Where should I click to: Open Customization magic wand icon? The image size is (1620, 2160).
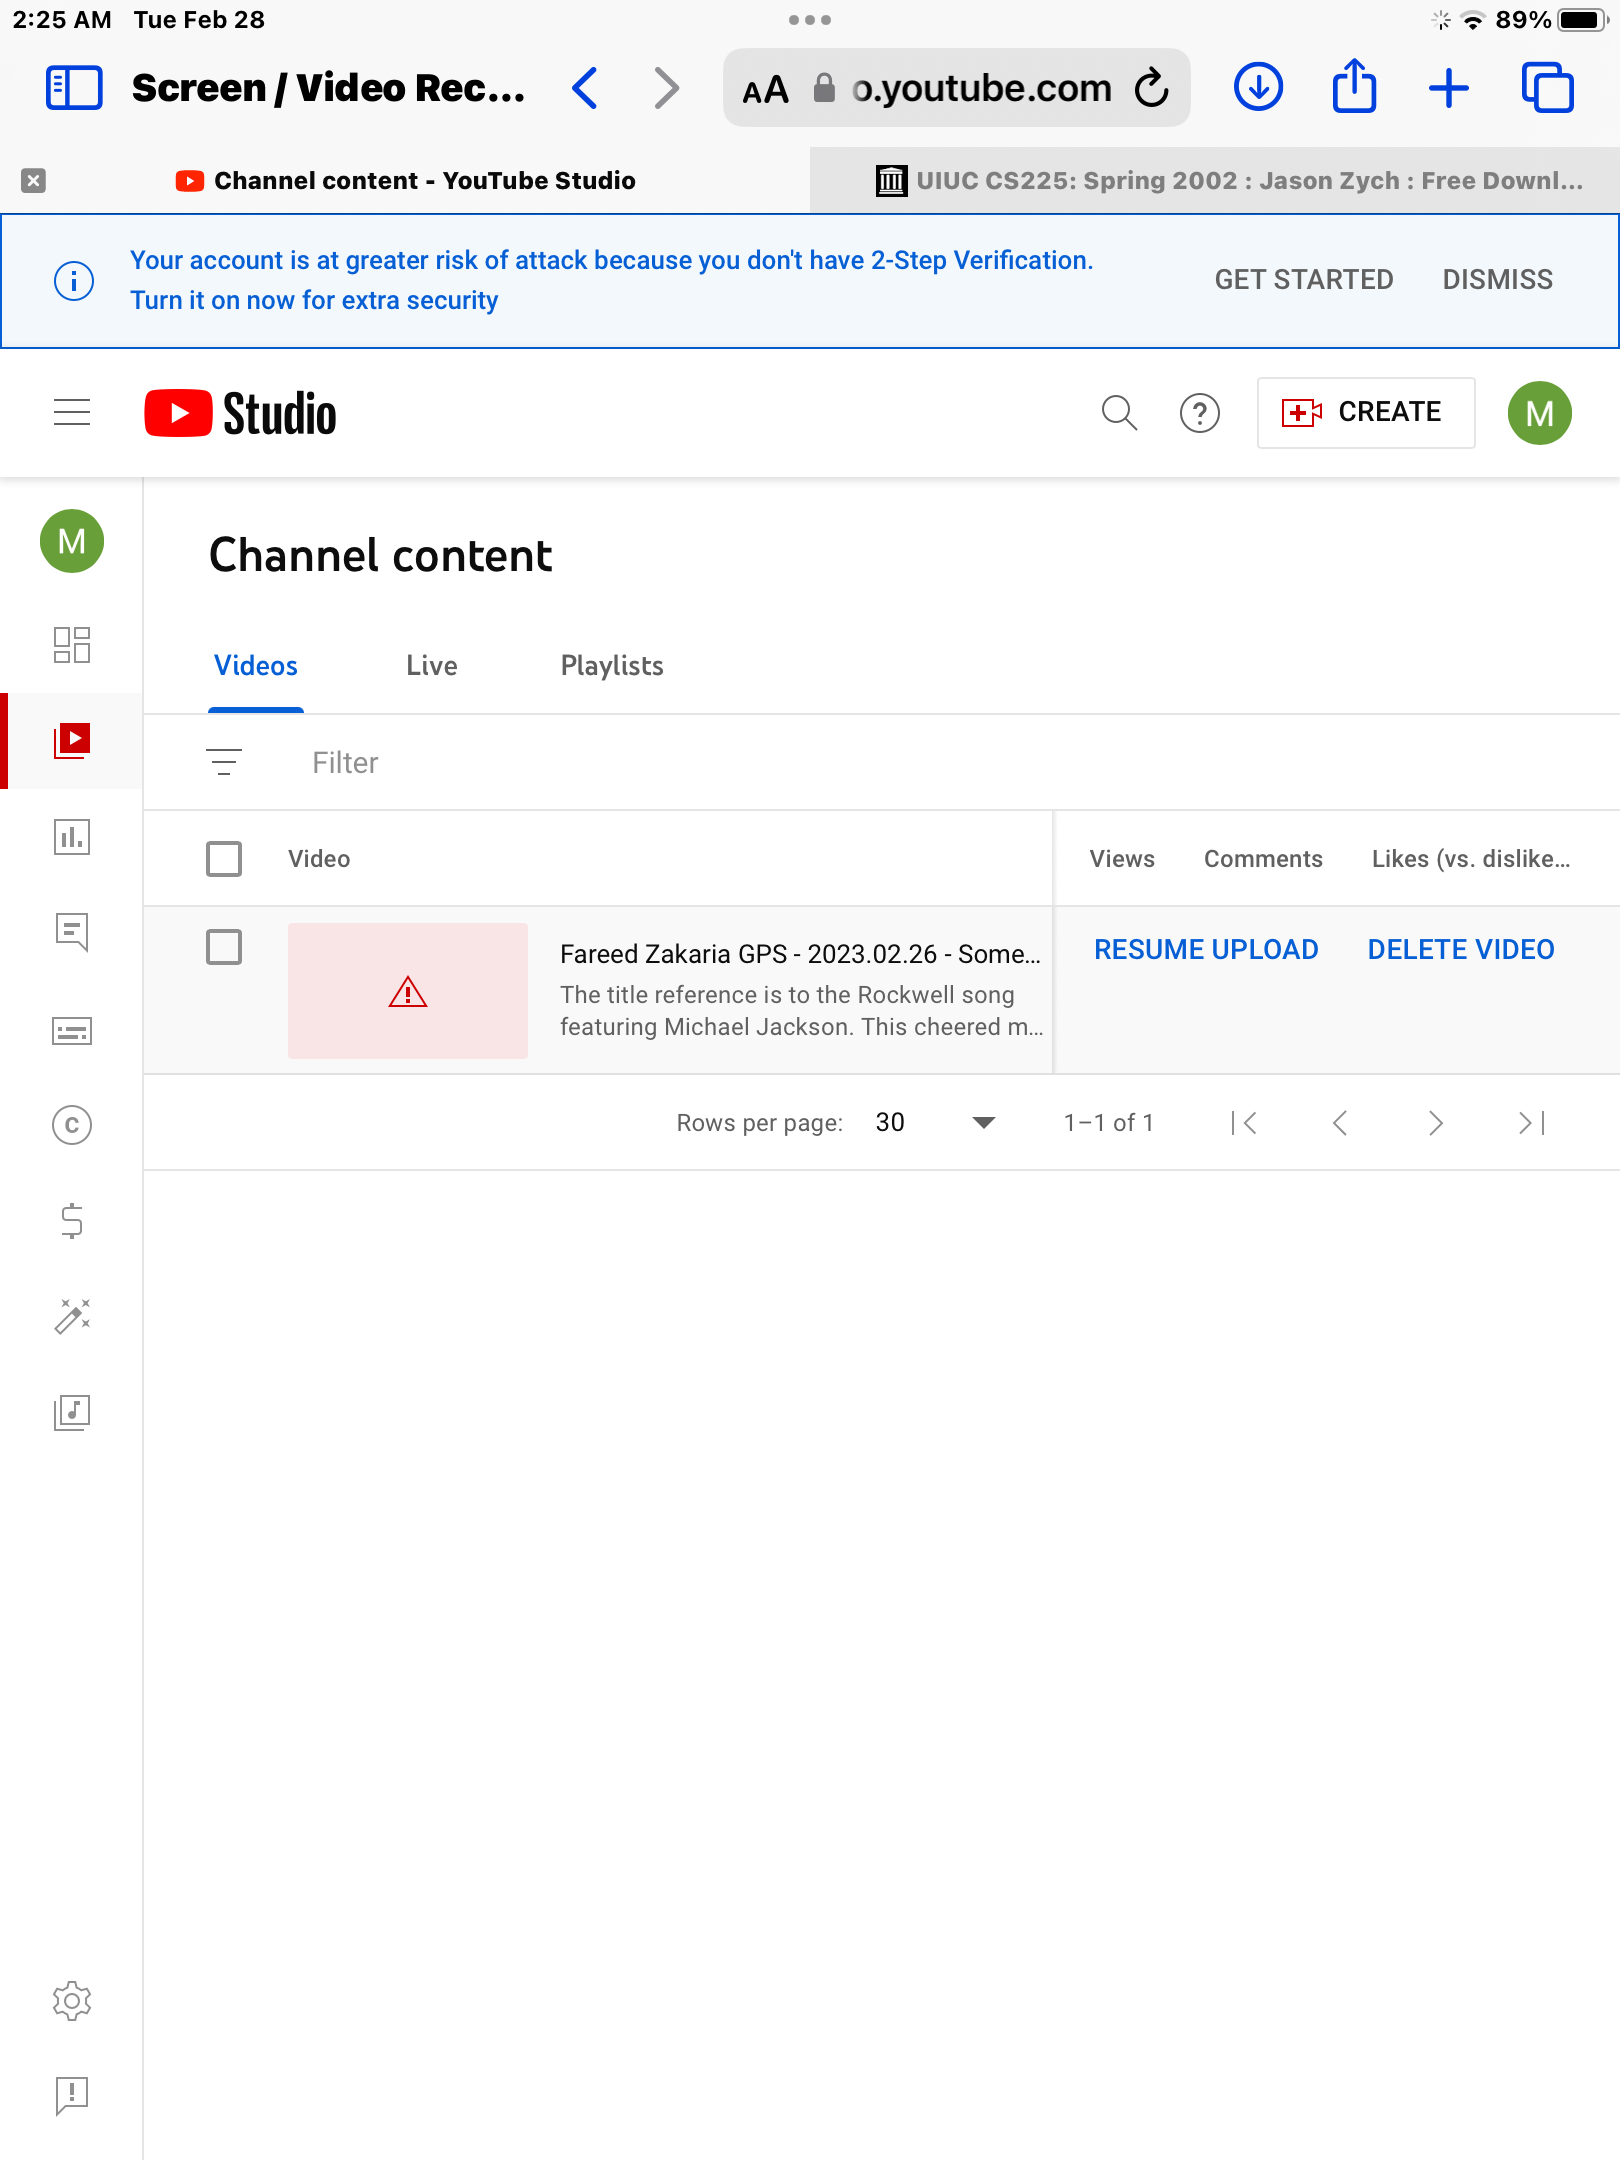point(72,1317)
